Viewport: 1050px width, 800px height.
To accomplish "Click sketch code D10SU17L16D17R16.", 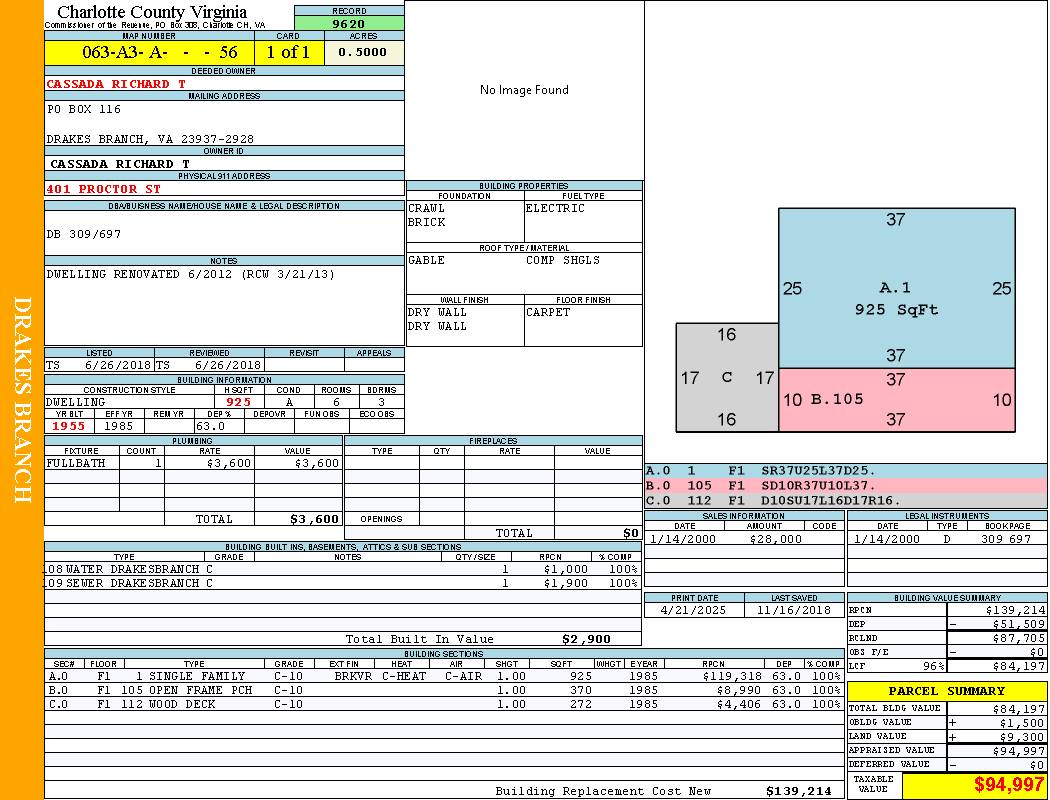I will (x=831, y=500).
